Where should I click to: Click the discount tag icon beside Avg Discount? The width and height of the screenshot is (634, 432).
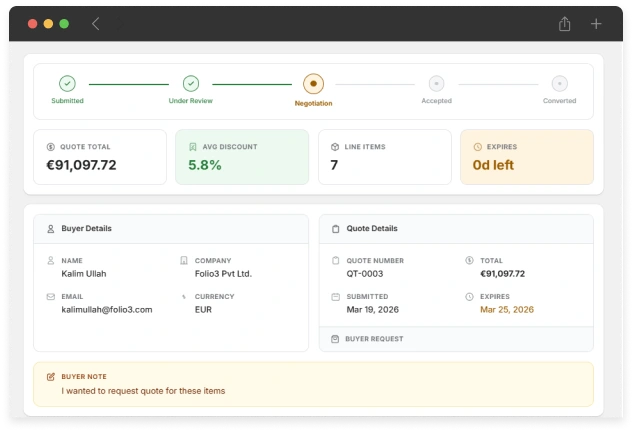click(x=193, y=147)
